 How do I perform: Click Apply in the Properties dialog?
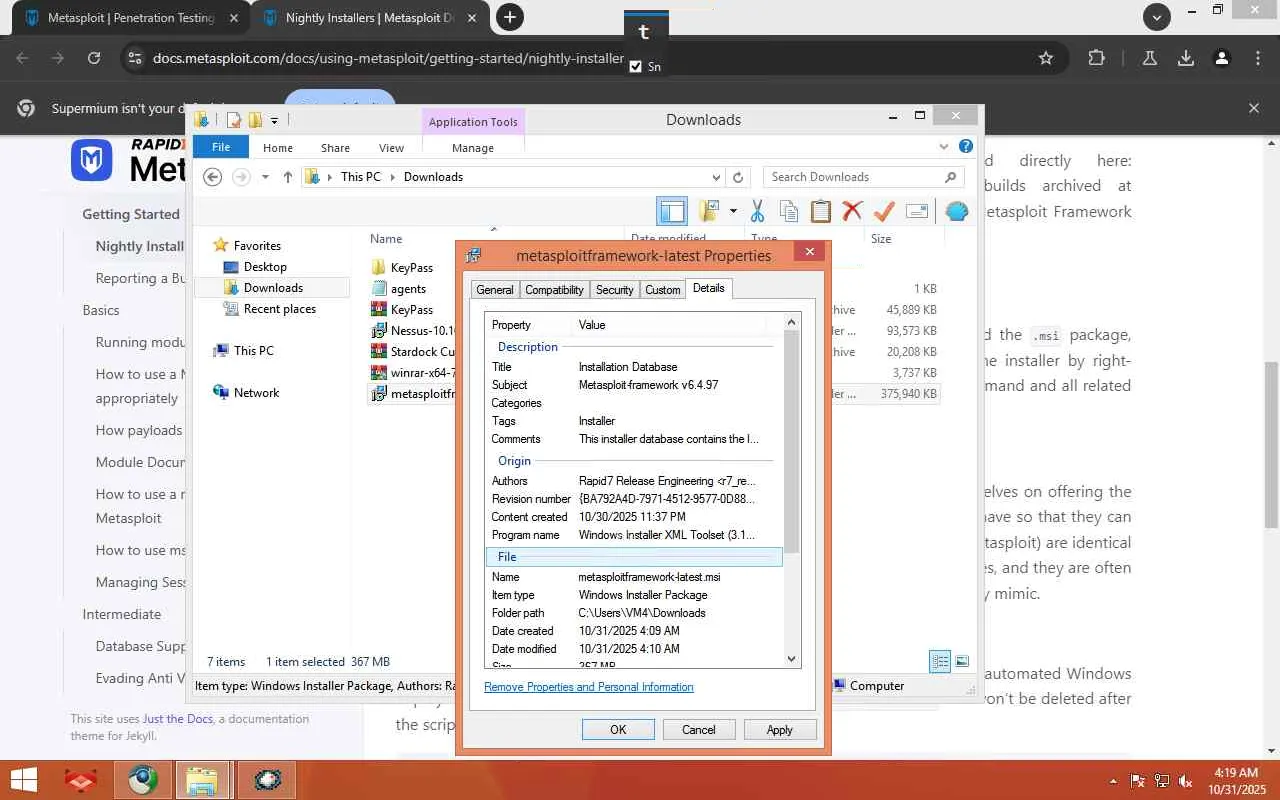(780, 730)
